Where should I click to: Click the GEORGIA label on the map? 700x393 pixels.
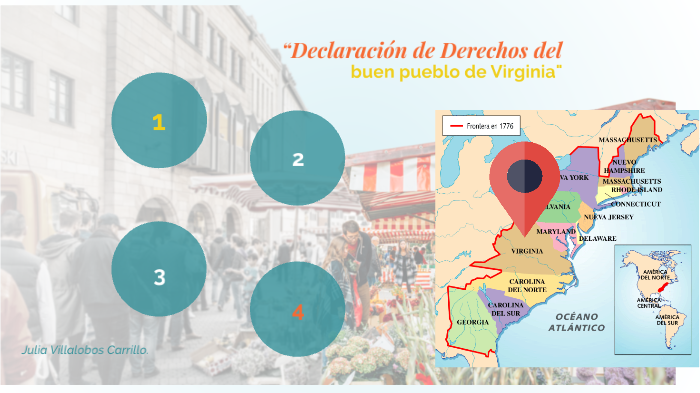473,322
